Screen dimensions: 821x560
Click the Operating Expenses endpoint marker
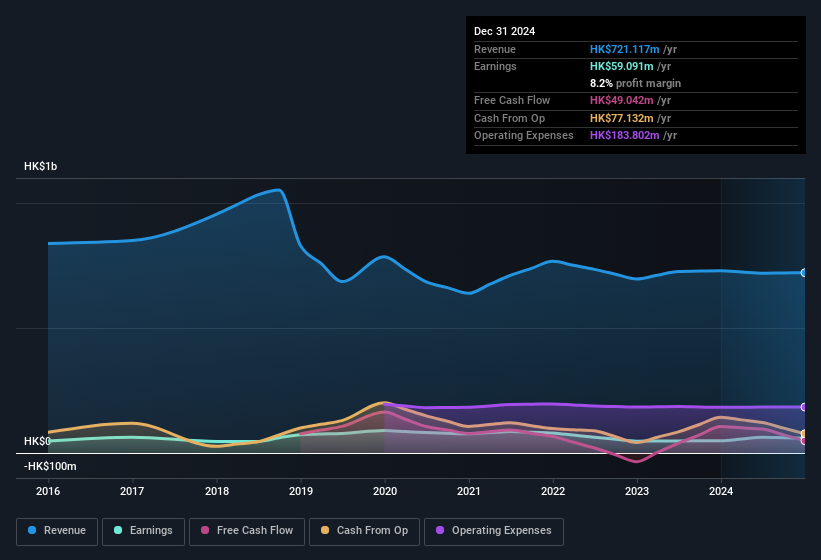coord(804,407)
